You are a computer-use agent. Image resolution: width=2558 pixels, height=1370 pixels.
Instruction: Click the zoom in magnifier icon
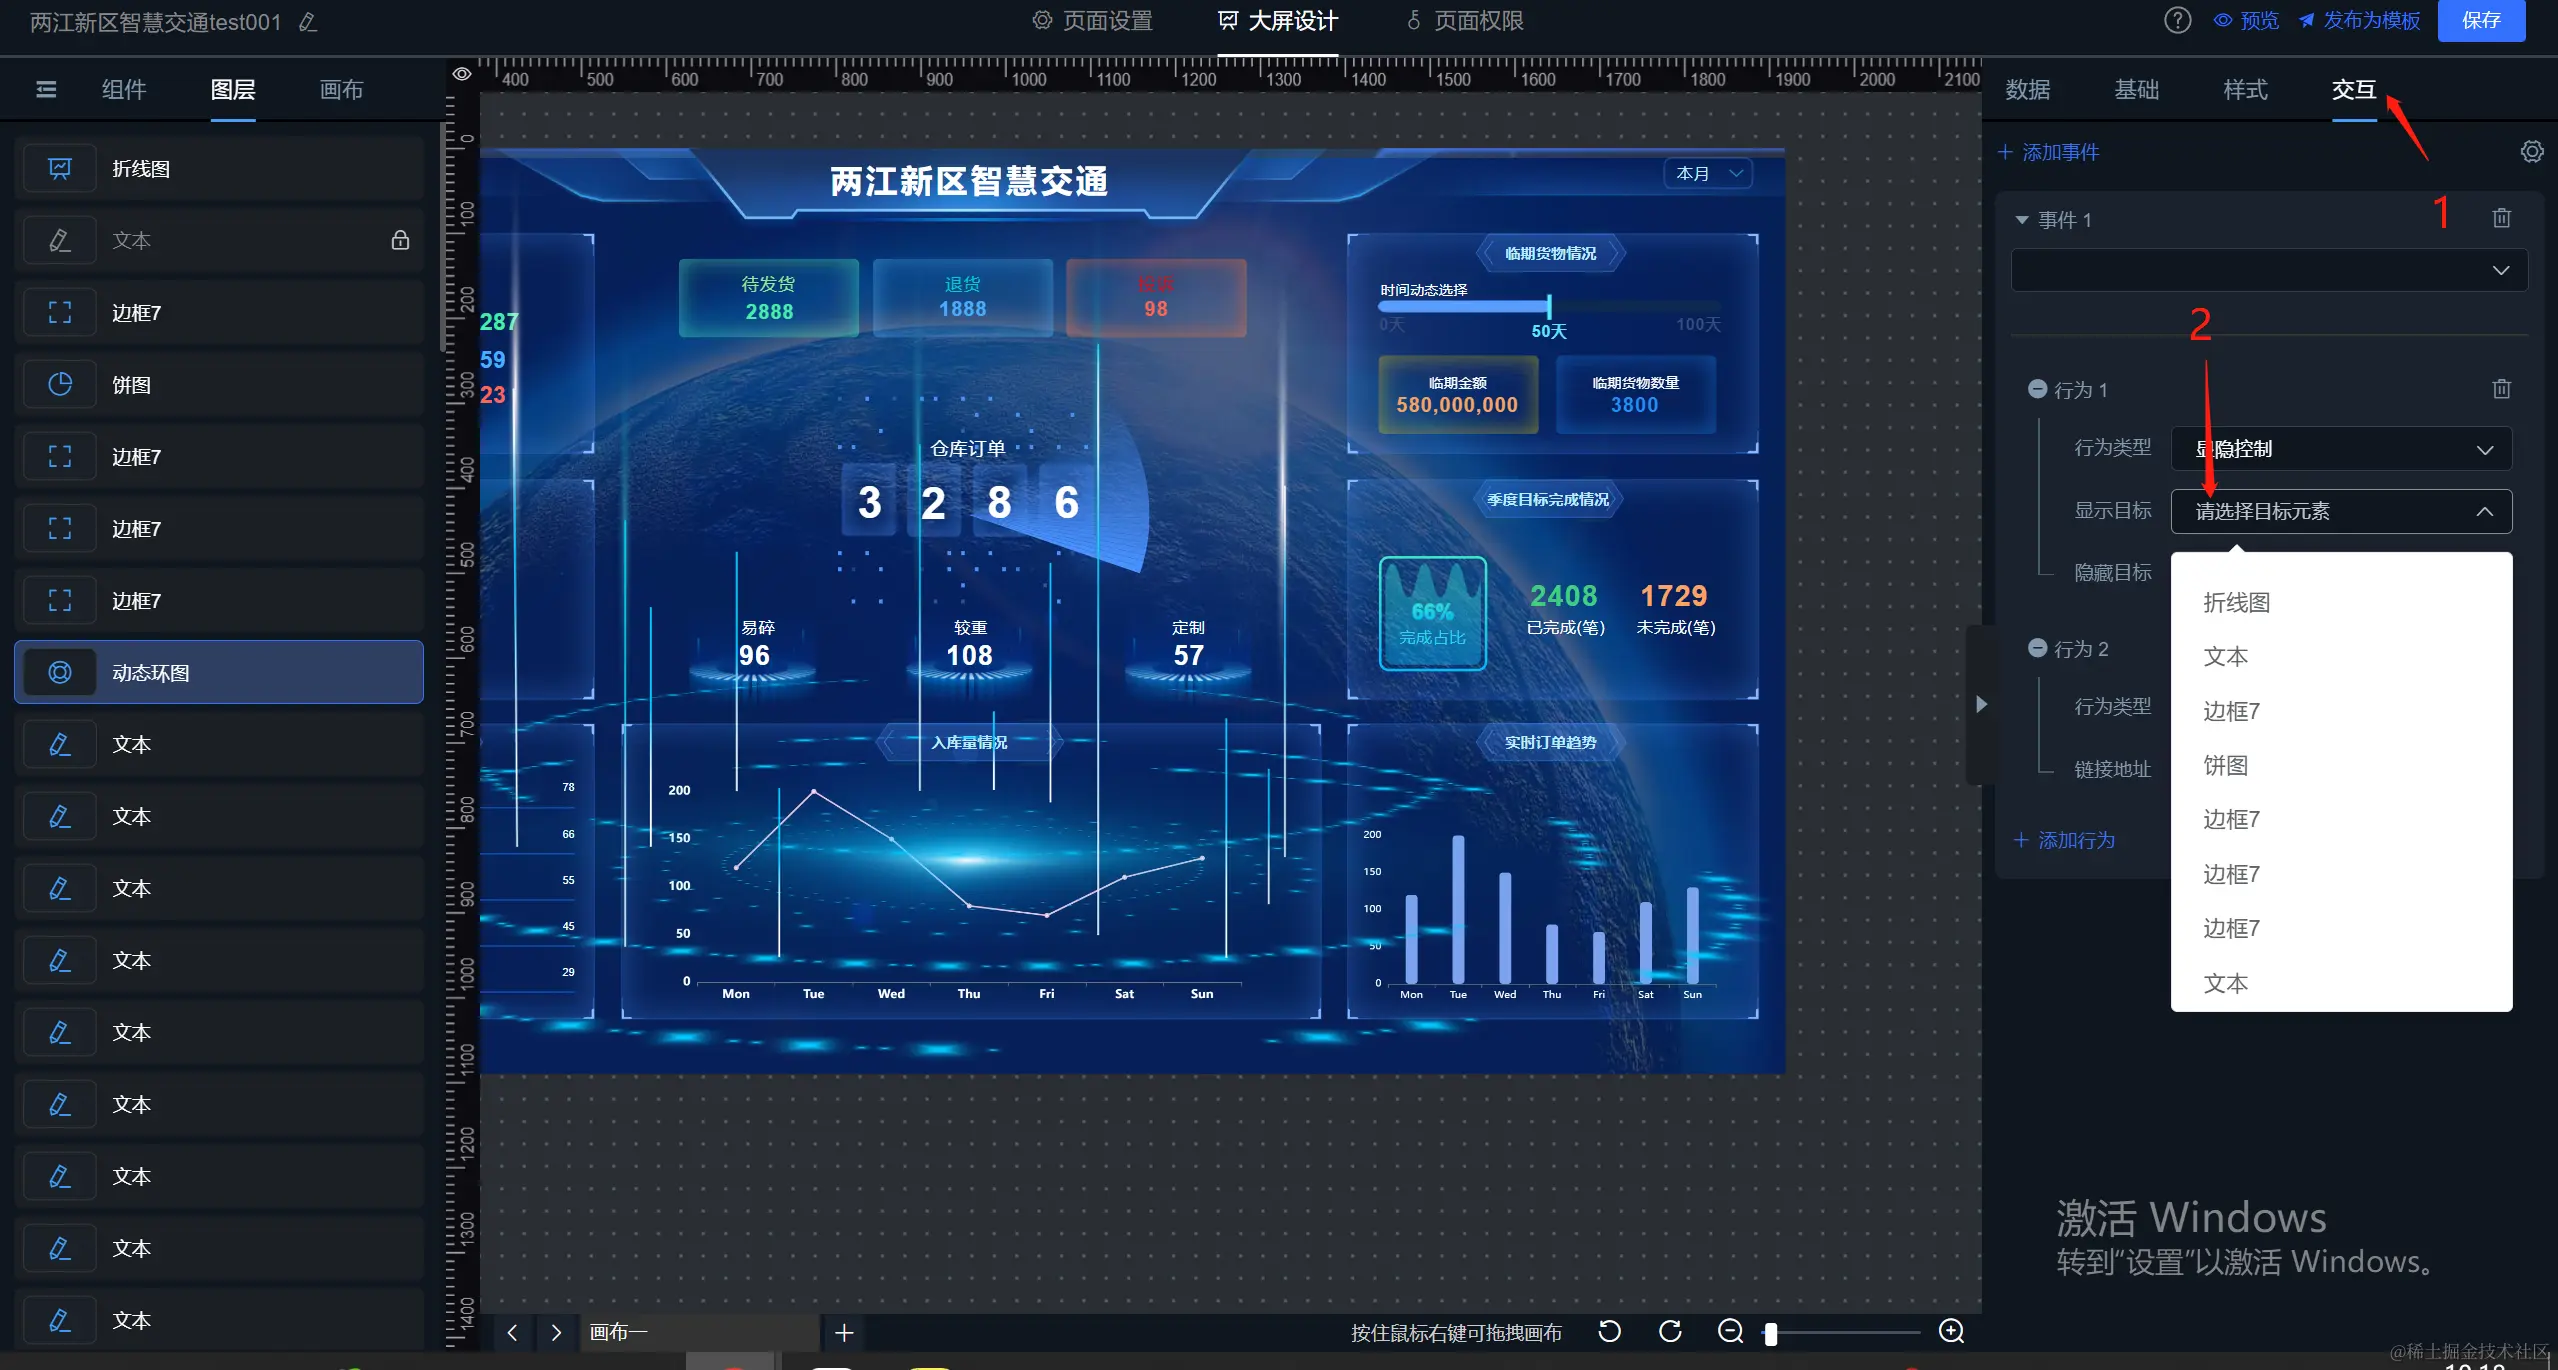tap(1951, 1331)
